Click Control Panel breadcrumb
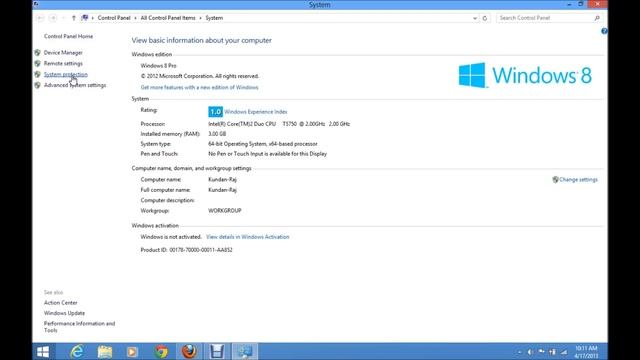Viewport: 640px width, 360px height. tap(114, 18)
